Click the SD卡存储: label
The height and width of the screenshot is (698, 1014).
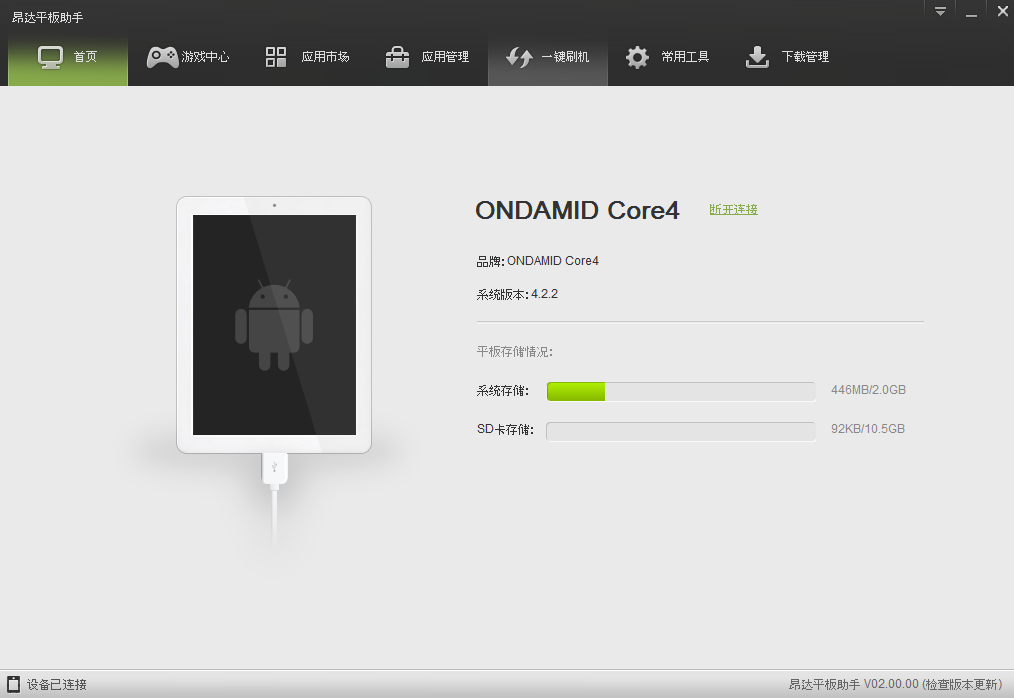tap(505, 430)
